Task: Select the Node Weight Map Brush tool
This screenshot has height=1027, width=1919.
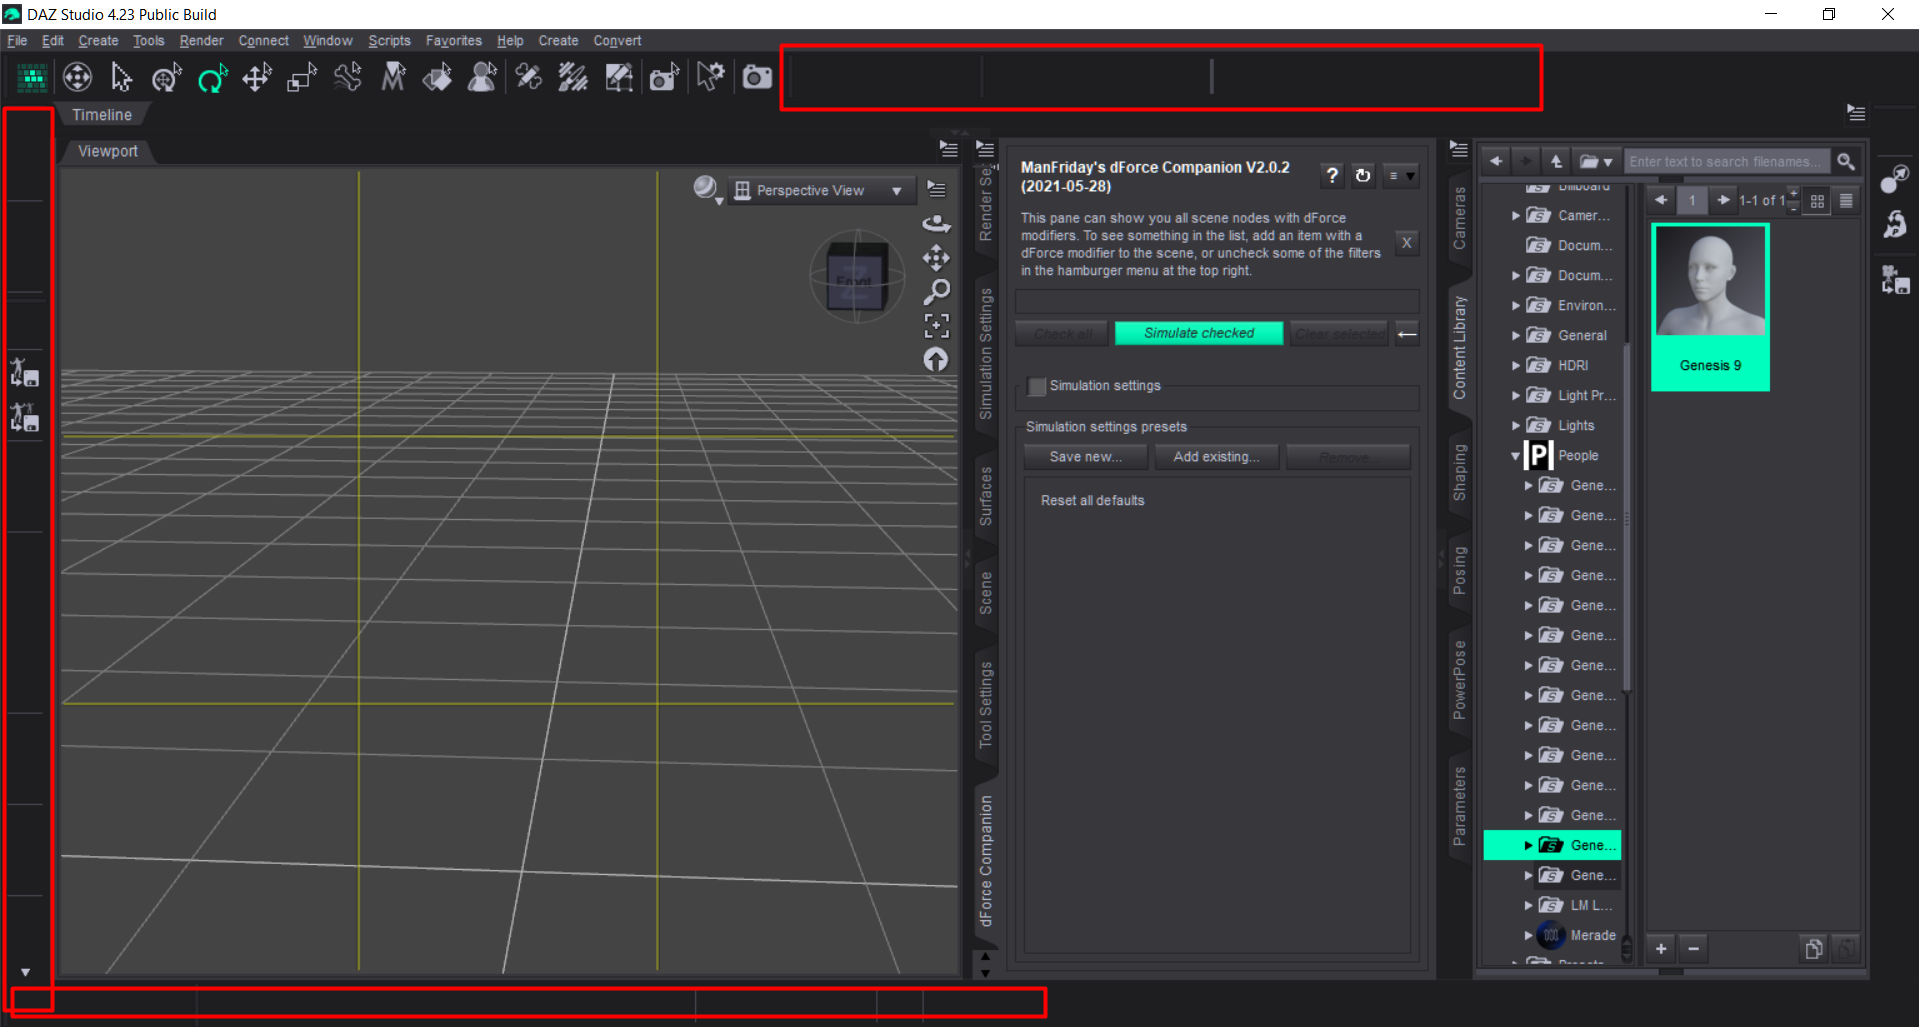Action: point(573,77)
